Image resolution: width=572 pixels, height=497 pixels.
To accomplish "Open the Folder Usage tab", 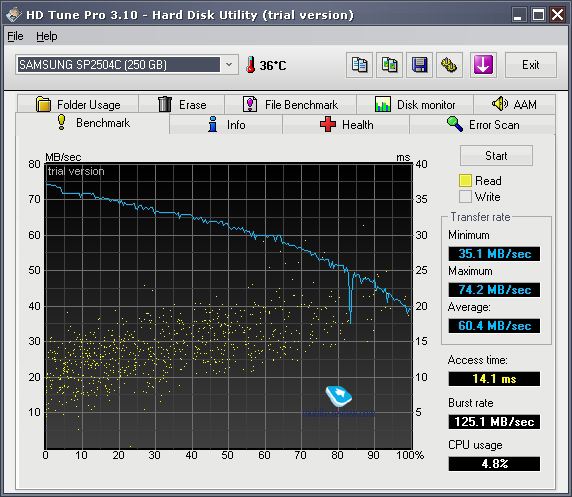I will pyautogui.click(x=78, y=104).
